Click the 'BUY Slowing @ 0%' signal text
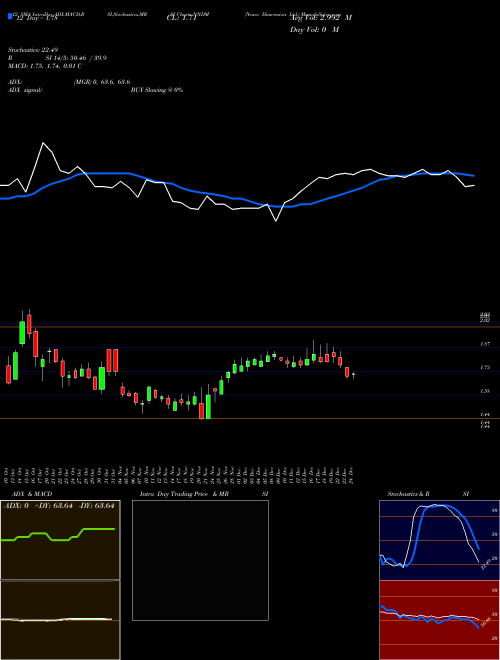The height and width of the screenshot is (660, 500). (x=157, y=90)
